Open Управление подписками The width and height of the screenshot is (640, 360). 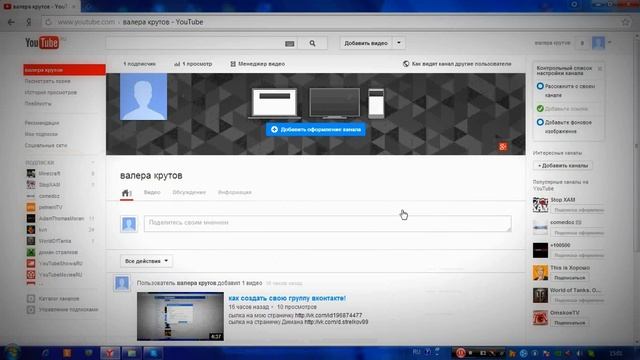click(x=68, y=309)
